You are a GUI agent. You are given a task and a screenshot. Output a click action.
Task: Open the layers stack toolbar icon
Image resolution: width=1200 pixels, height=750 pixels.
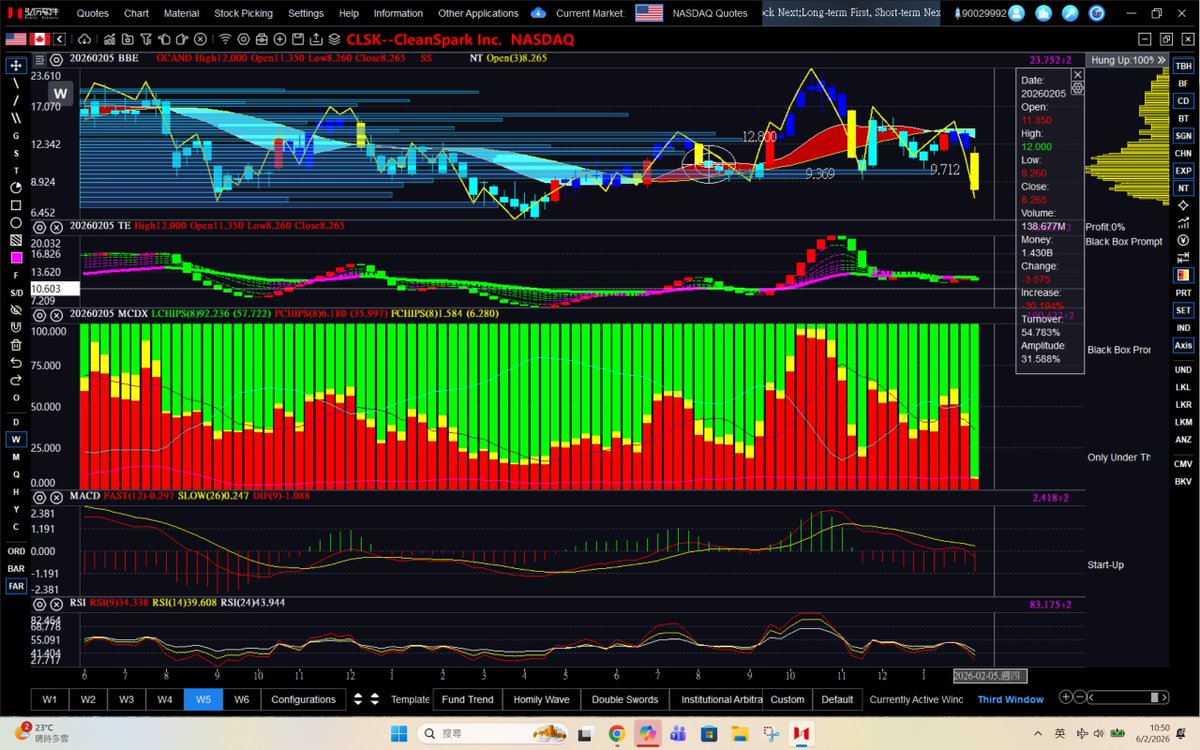point(335,39)
